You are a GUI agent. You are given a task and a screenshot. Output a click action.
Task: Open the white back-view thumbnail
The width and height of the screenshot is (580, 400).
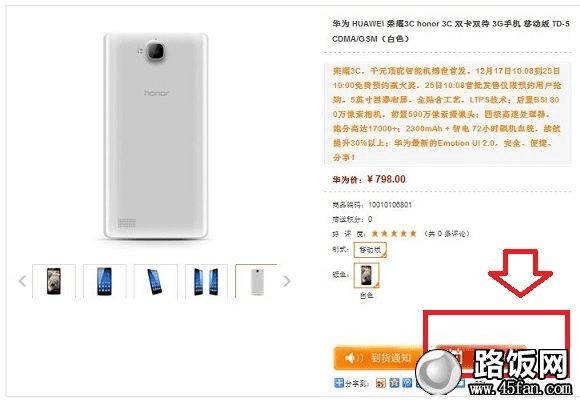point(256,281)
